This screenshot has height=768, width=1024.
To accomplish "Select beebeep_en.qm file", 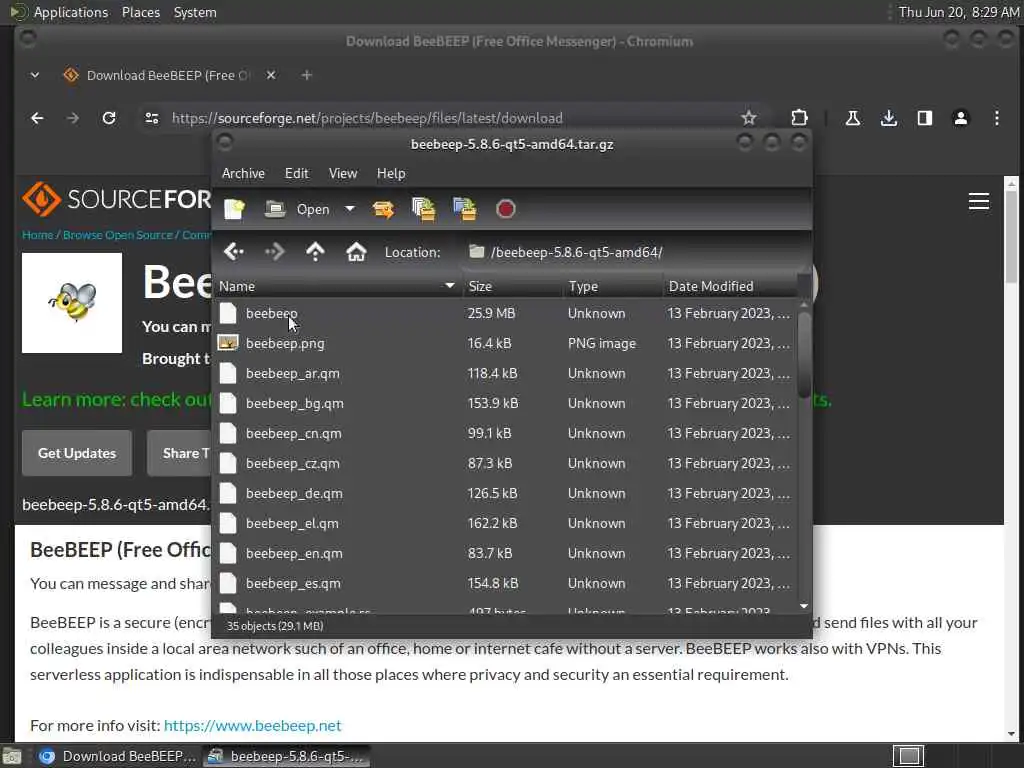I will 505,554.
